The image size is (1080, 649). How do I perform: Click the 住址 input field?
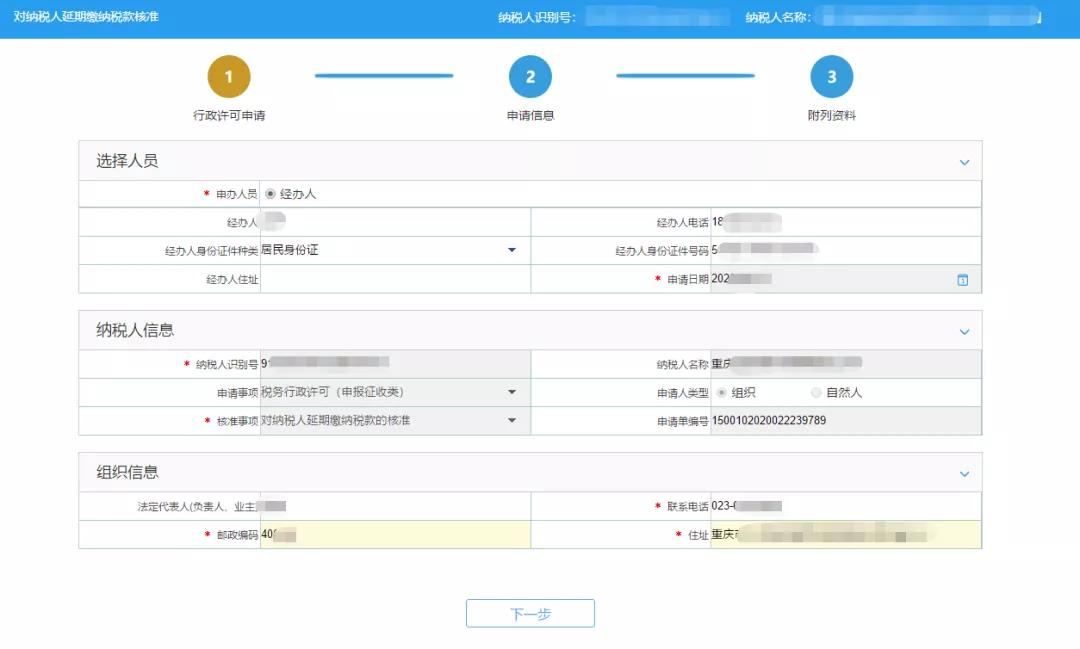point(845,535)
